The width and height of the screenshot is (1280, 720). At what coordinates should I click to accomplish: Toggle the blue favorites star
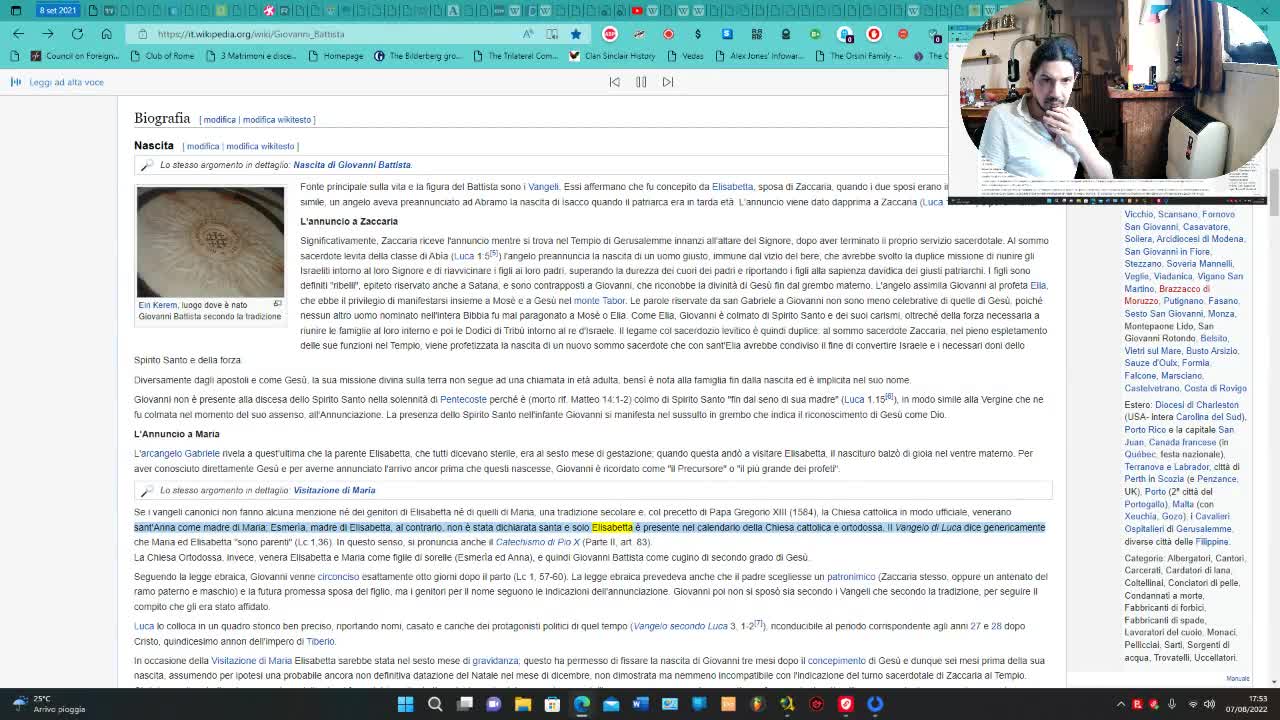tap(576, 34)
